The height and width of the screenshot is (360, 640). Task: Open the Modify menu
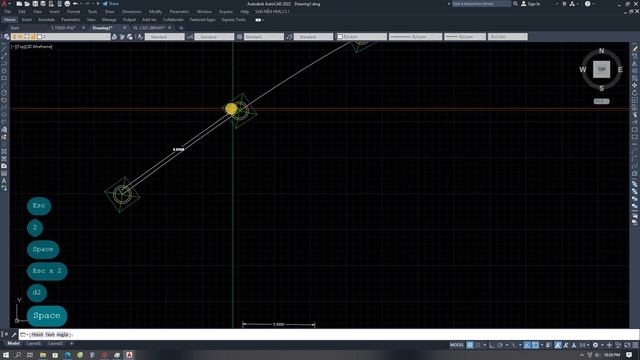(x=155, y=12)
